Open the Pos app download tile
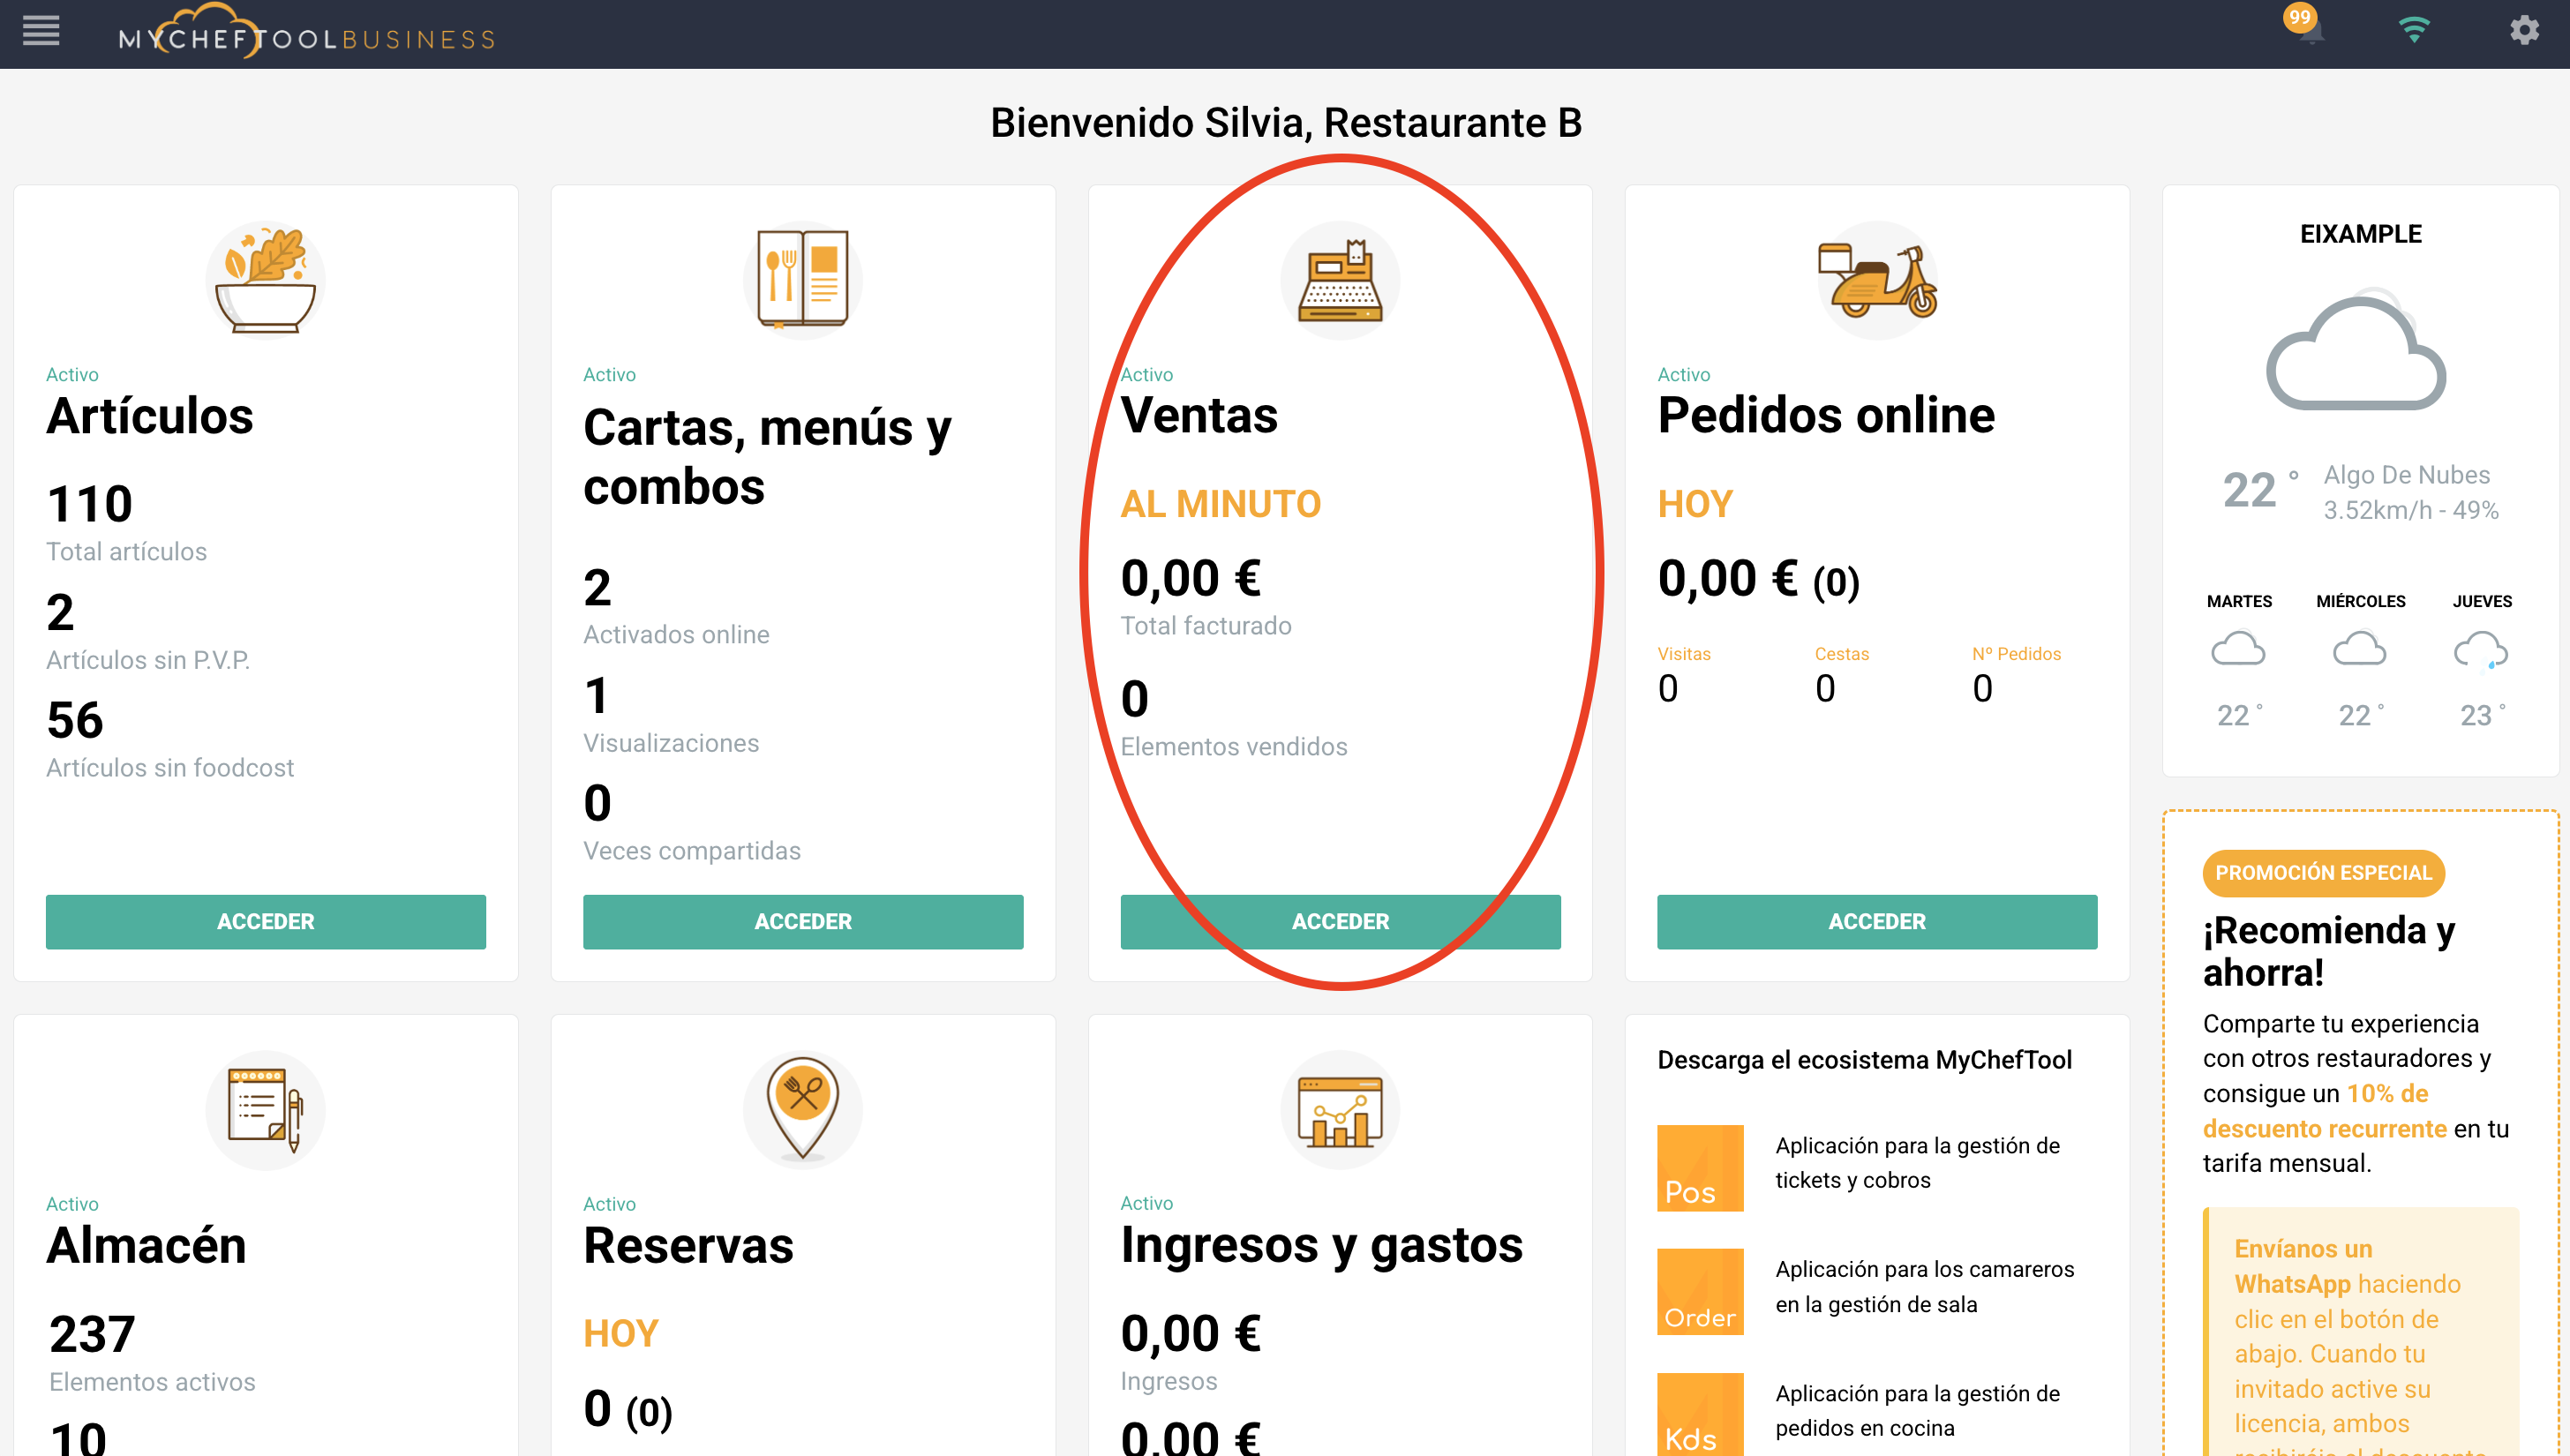This screenshot has width=2570, height=1456. 1700,1168
